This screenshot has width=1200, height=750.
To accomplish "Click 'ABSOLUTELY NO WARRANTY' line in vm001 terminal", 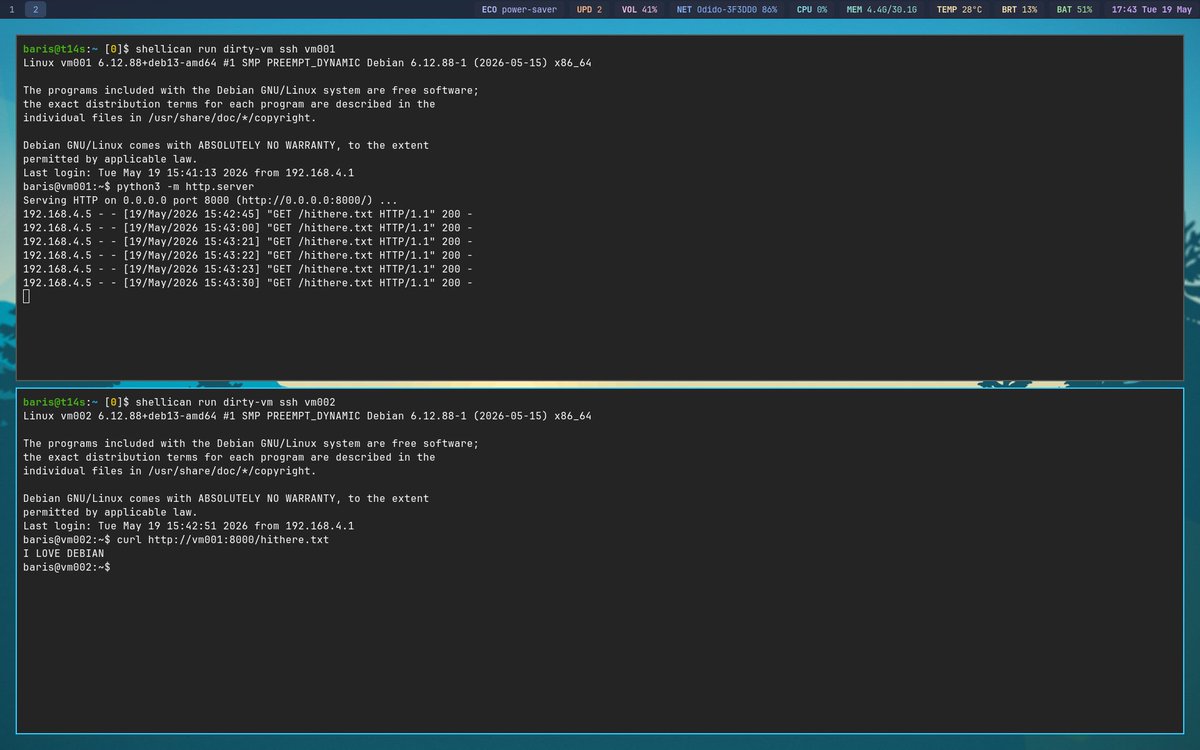I will point(226,145).
